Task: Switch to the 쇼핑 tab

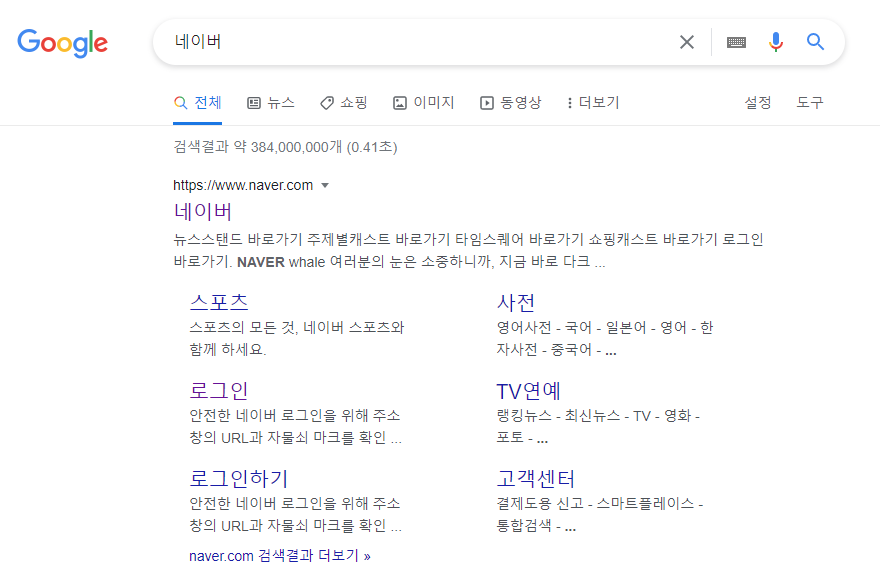Action: (x=343, y=103)
